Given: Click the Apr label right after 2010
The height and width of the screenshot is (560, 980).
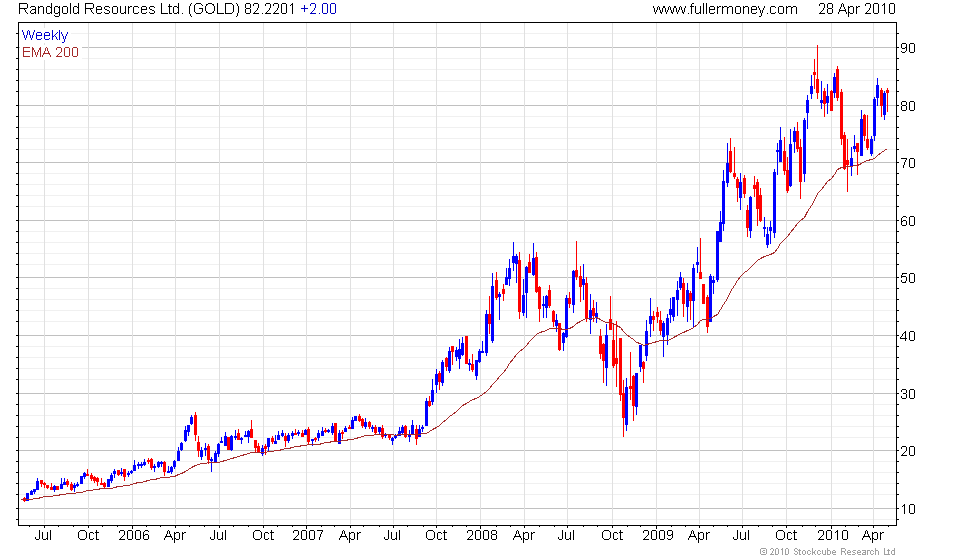Looking at the screenshot, I should pyautogui.click(x=873, y=536).
